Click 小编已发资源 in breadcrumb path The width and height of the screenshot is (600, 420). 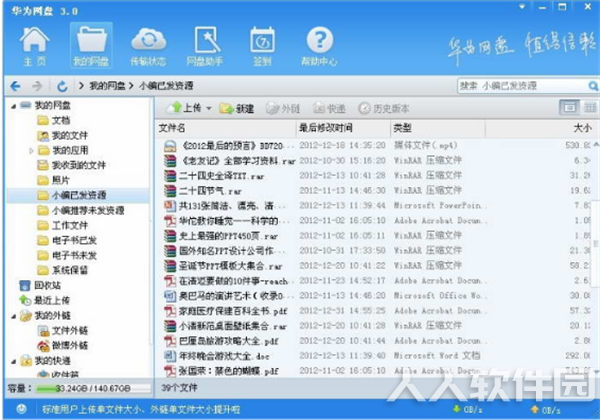[x=166, y=86]
